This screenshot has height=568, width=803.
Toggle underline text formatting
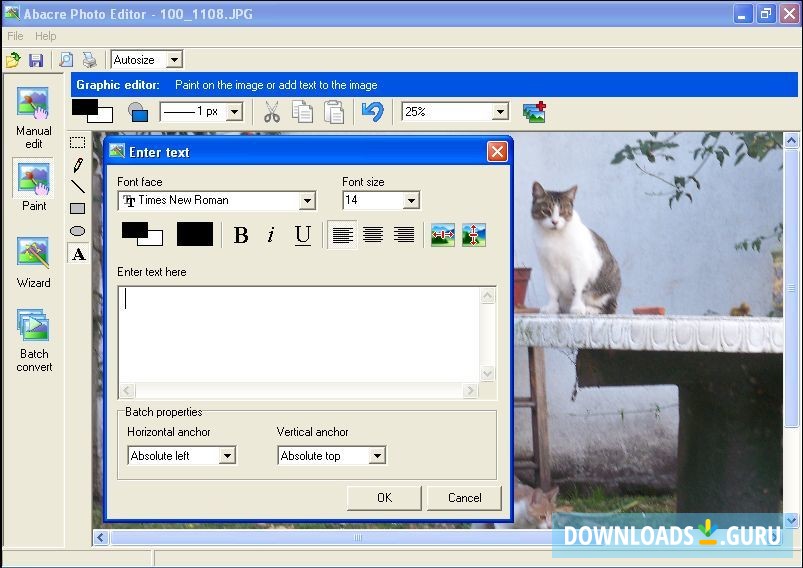(303, 235)
